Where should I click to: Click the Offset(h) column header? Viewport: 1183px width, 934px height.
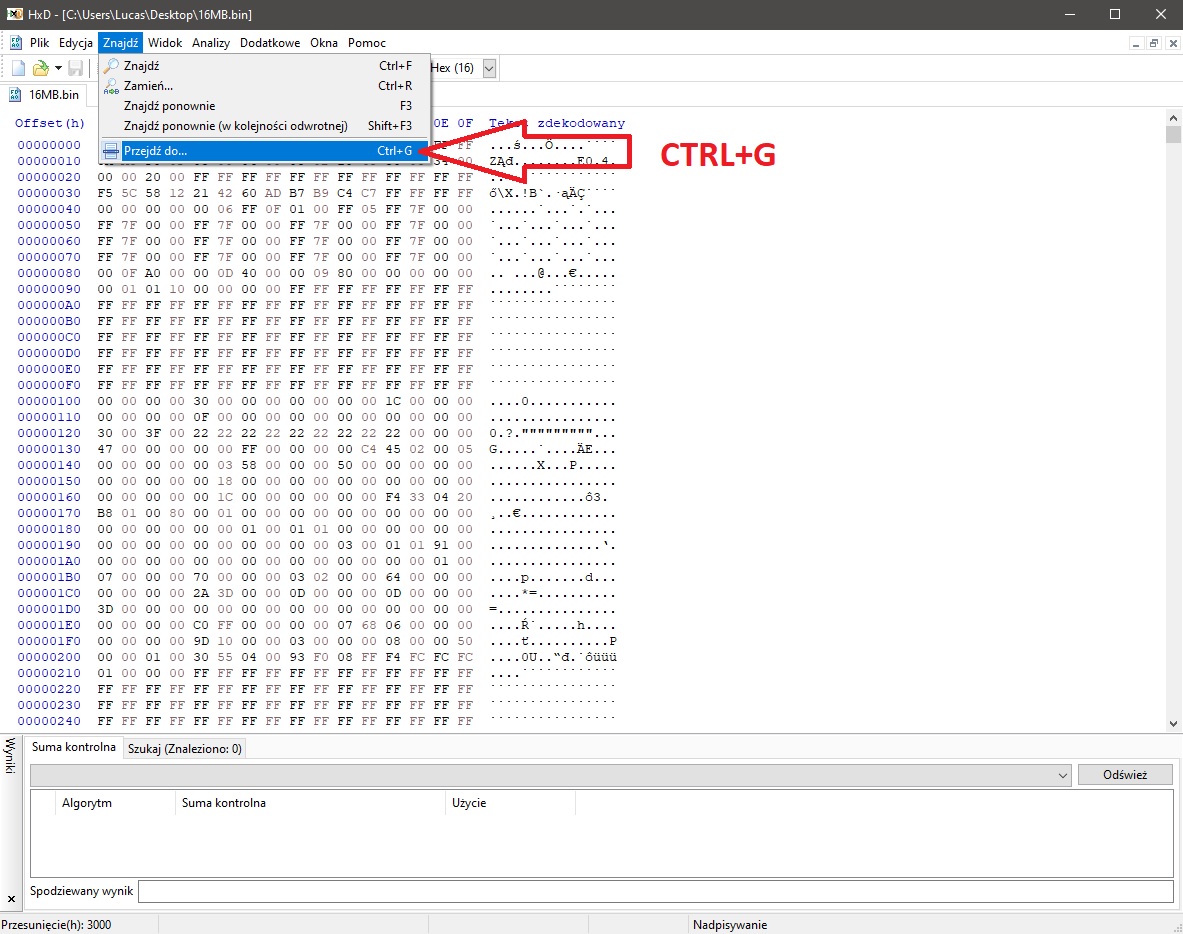point(50,123)
